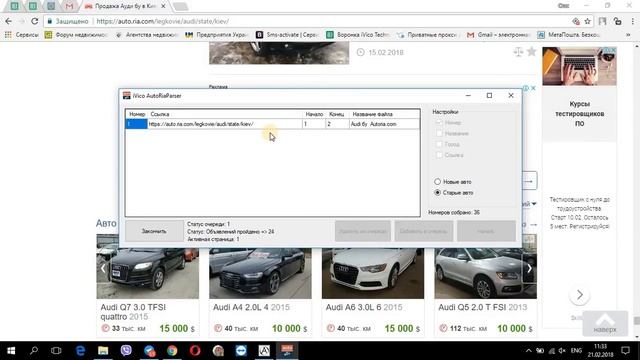Close the Продажа Ауди бу tab
The image size is (640, 360).
(163, 6)
